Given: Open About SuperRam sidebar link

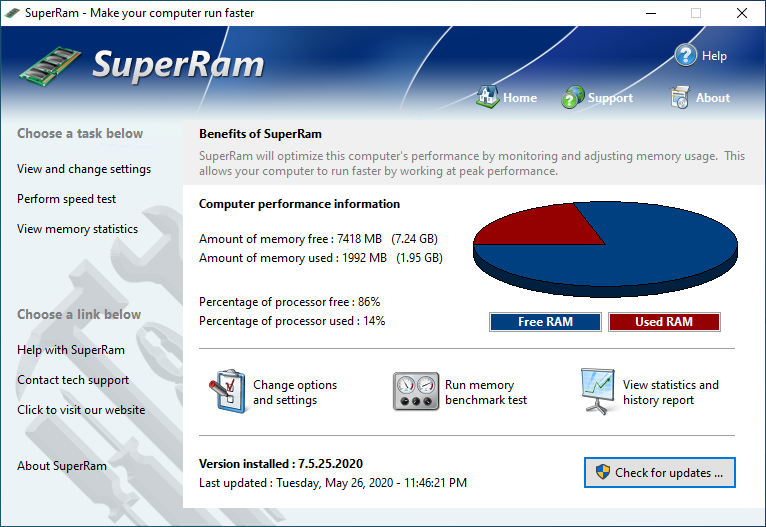Looking at the screenshot, I should click(62, 466).
